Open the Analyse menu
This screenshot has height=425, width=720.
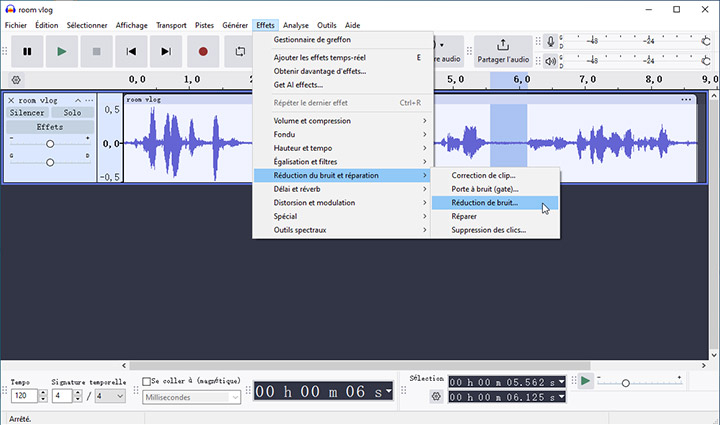tap(295, 24)
